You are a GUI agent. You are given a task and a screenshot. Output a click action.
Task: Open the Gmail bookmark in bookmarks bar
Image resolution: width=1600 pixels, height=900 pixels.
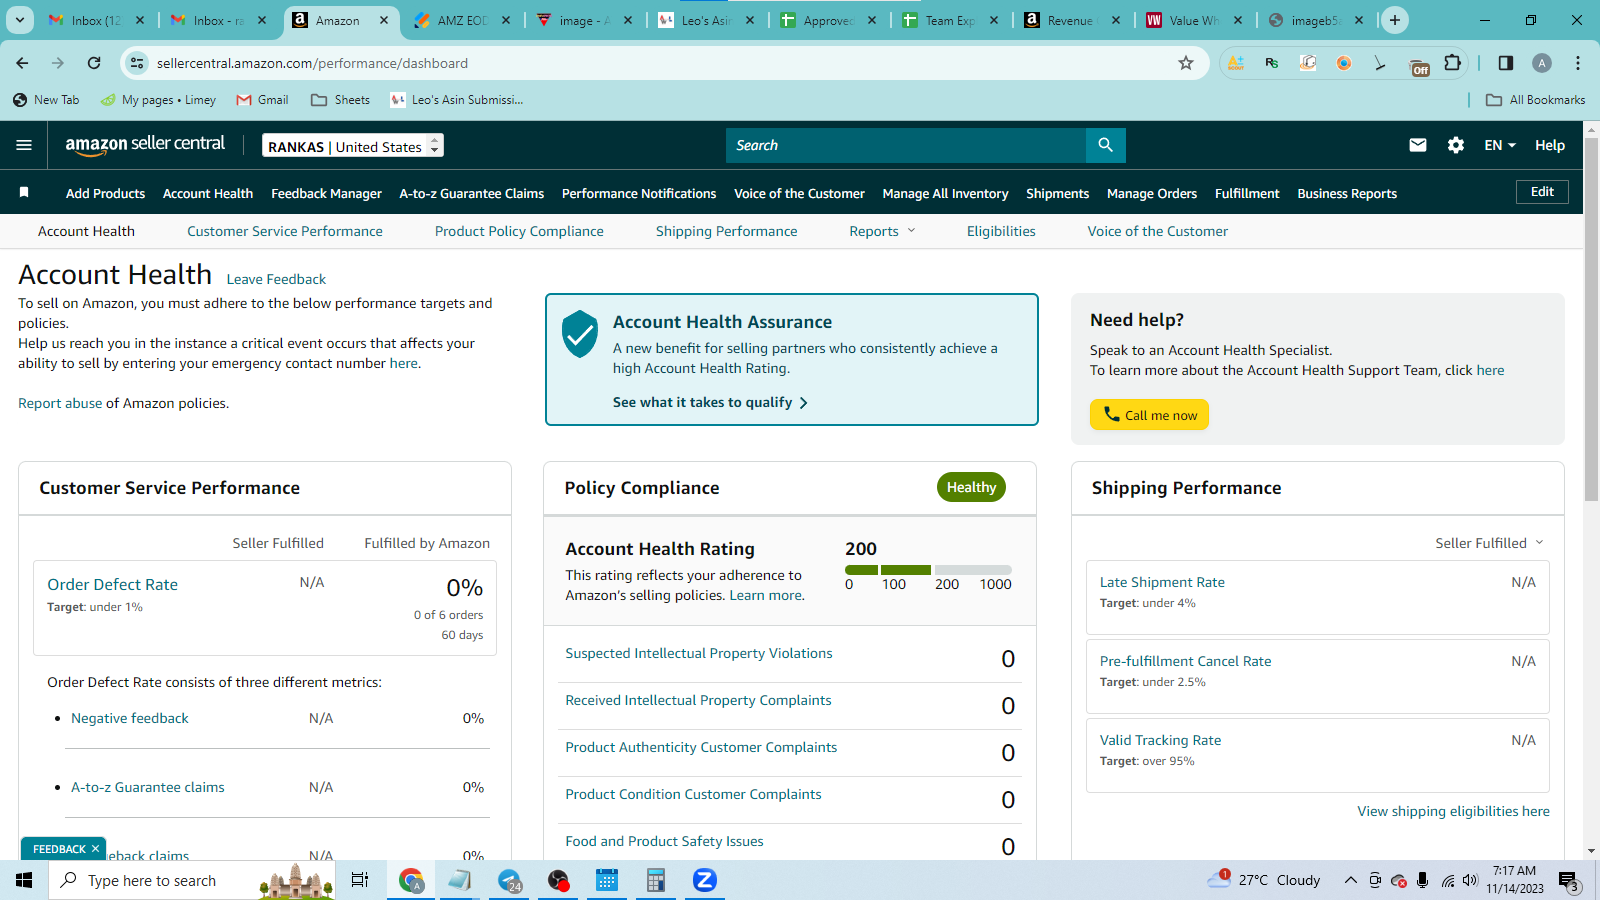tap(262, 100)
